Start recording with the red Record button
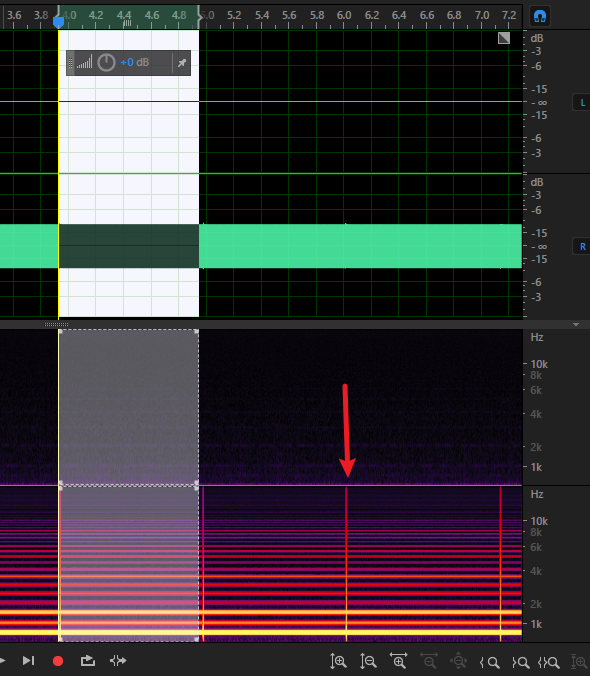The height and width of the screenshot is (676, 590). (58, 661)
